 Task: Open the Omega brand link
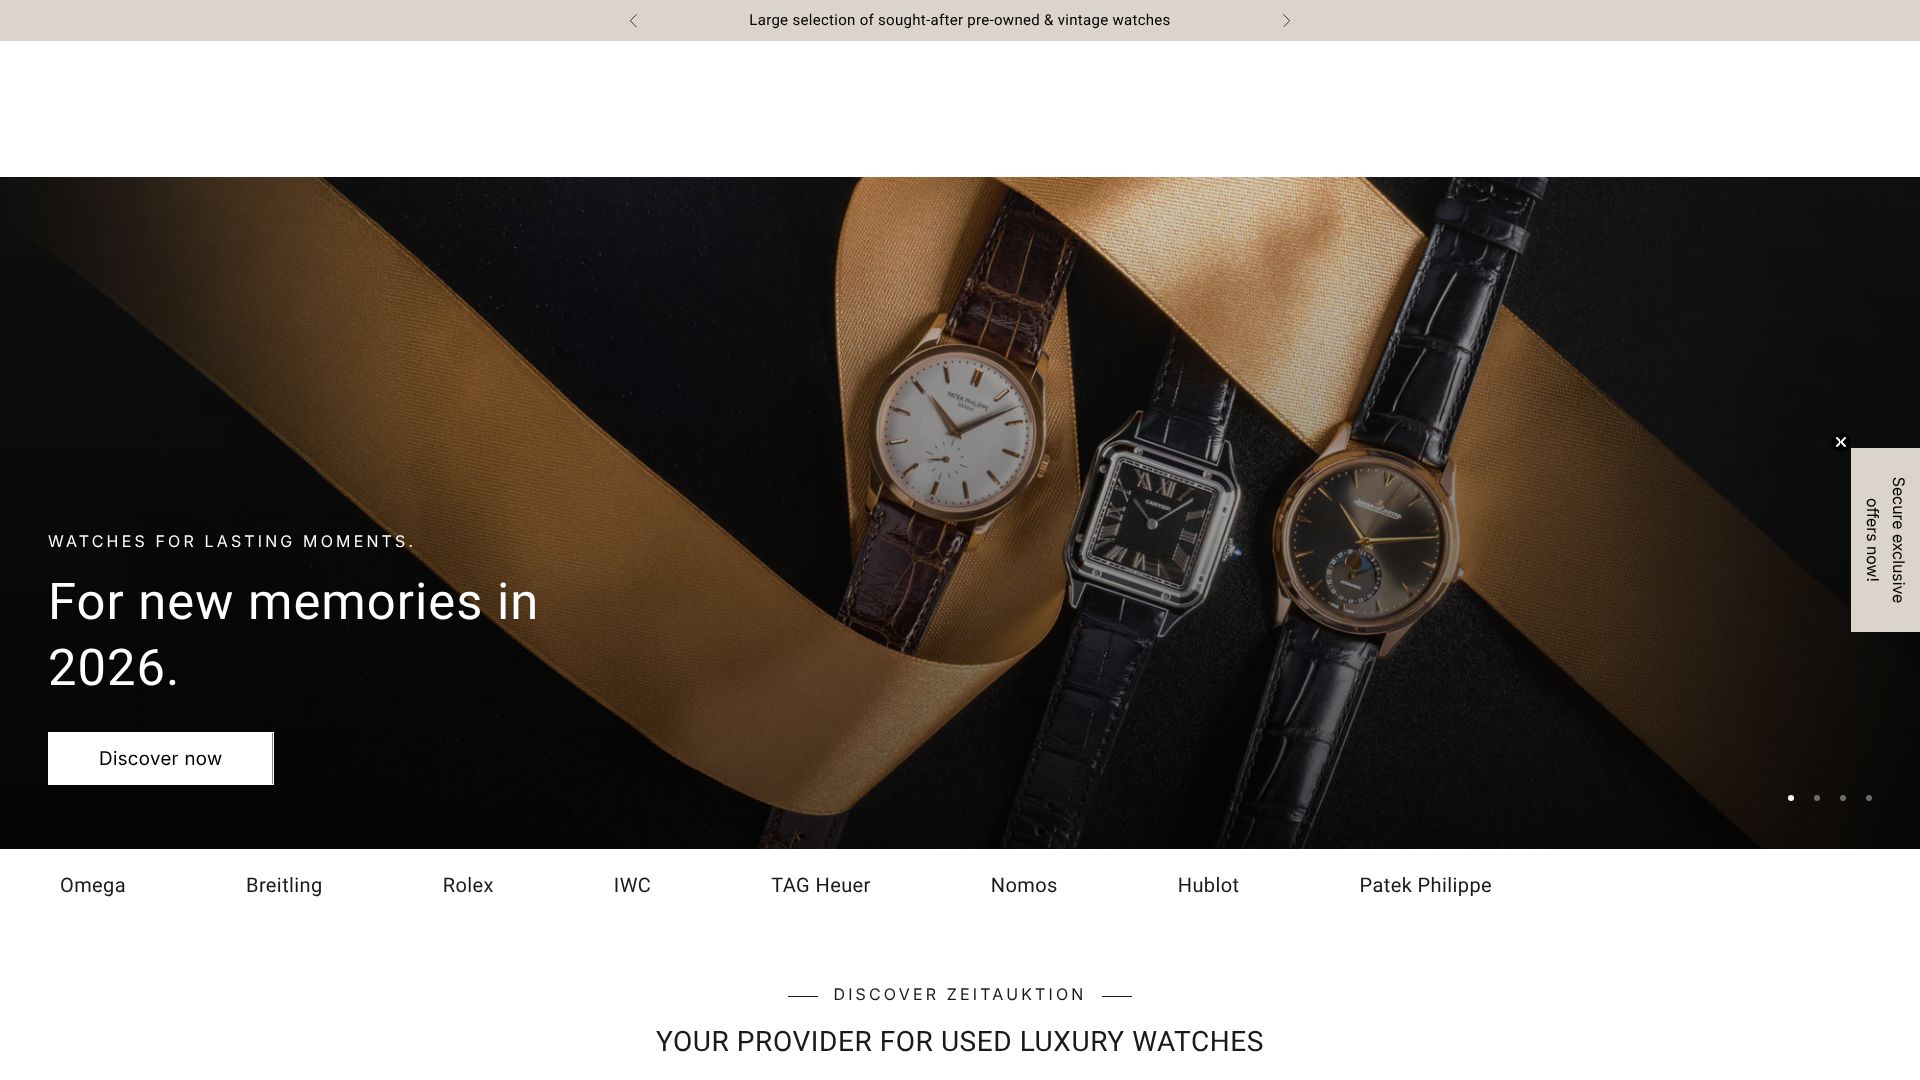coord(93,885)
